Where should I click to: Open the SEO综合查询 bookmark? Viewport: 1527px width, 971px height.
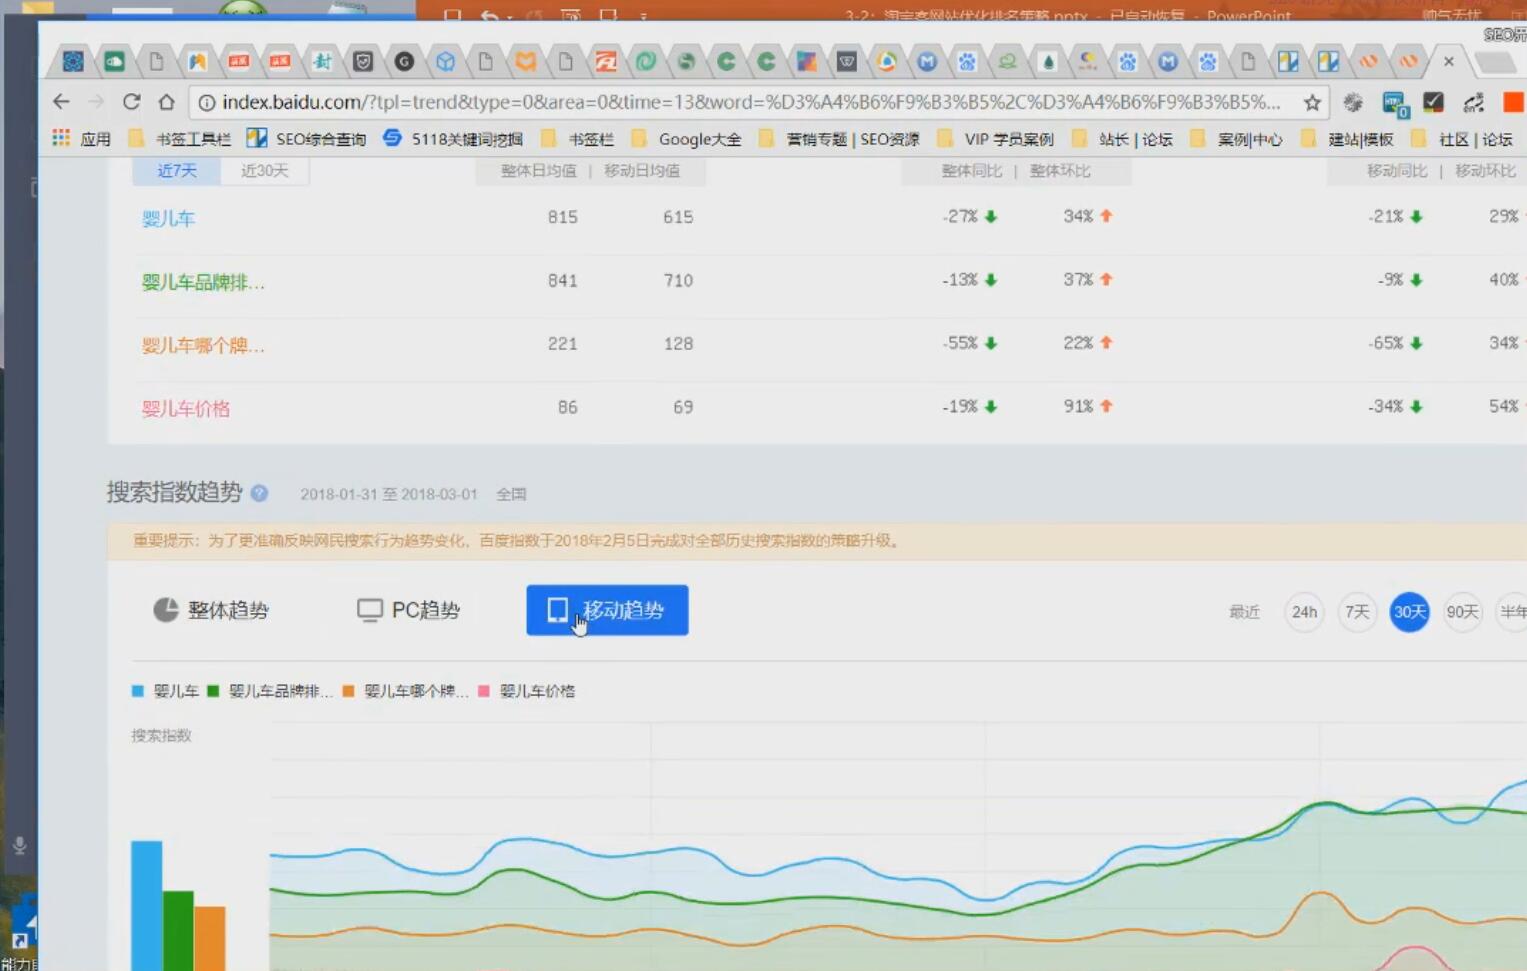(307, 139)
